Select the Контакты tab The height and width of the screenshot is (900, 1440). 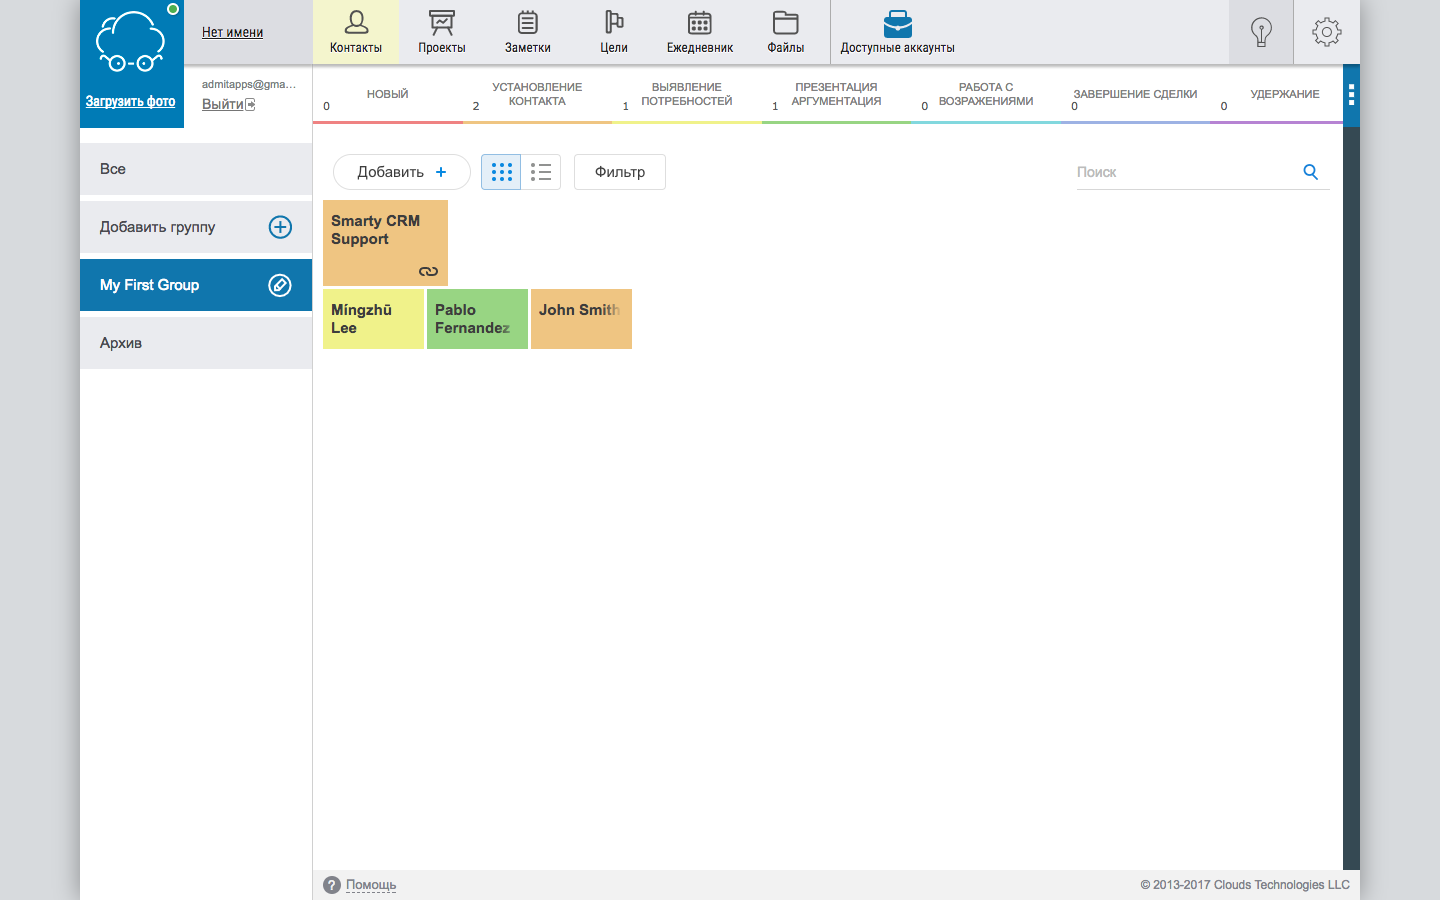pos(356,31)
